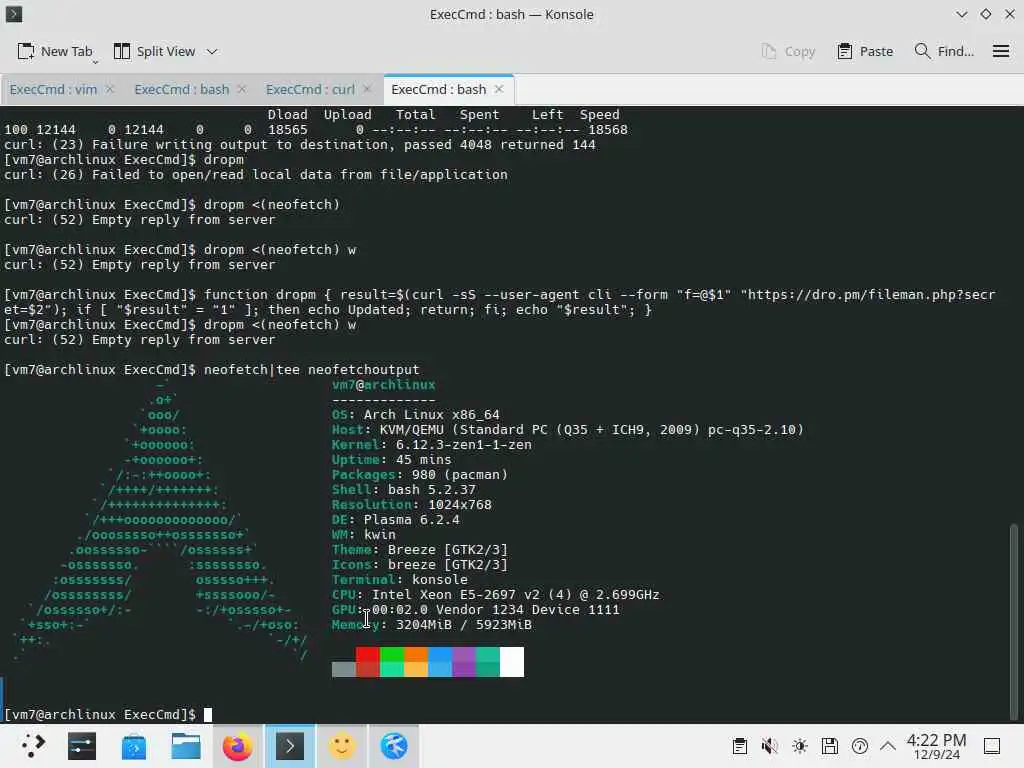Click the clock showing 4:22 PM
This screenshot has width=1024, height=768.
[936, 746]
